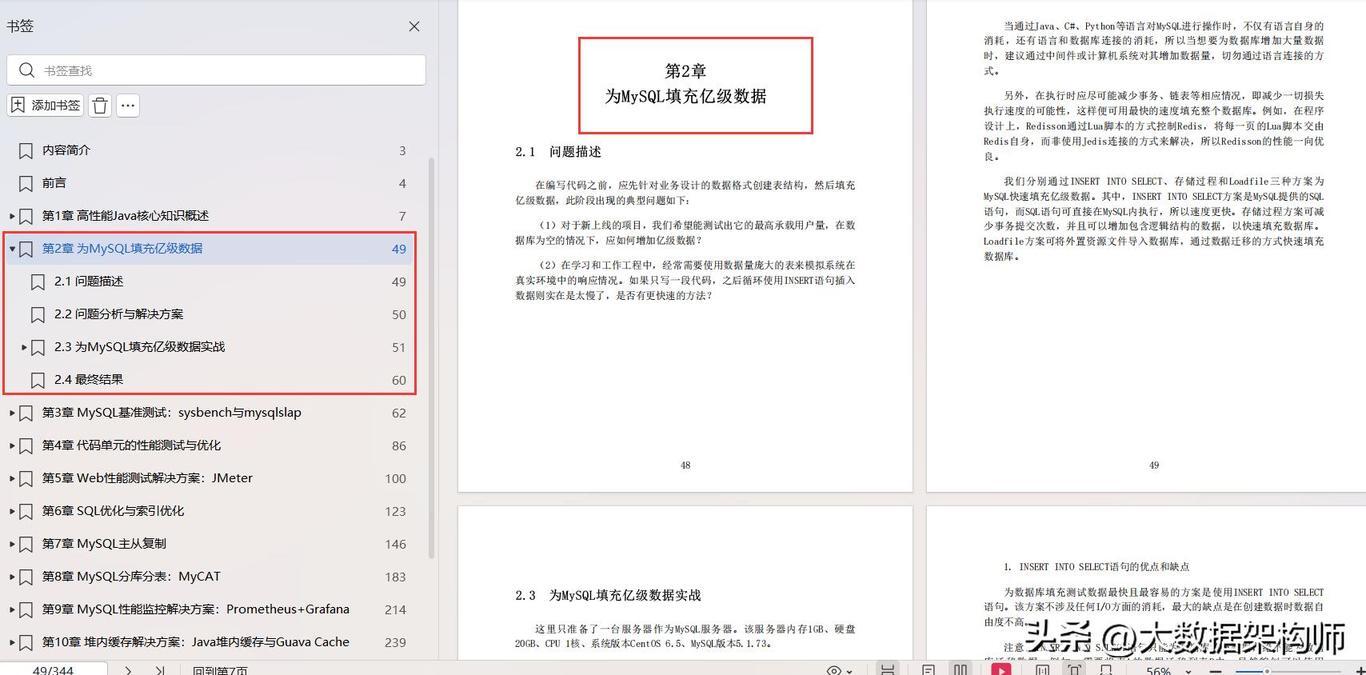Click the bookmark panel vertical scrollbar
This screenshot has width=1366, height=675.
pyautogui.click(x=431, y=357)
